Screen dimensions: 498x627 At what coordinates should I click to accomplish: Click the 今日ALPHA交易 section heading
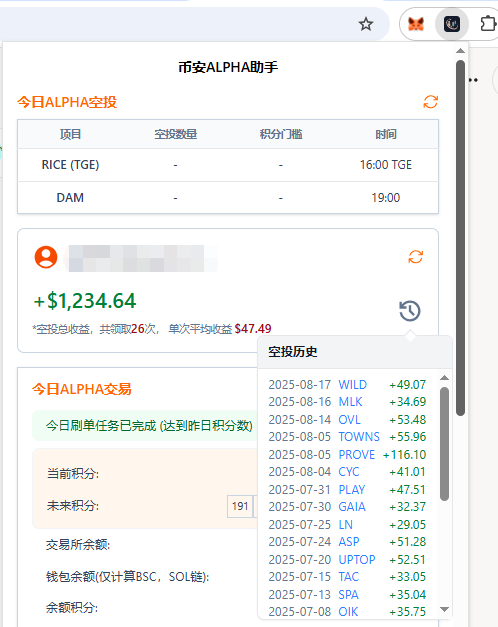pyautogui.click(x=82, y=389)
